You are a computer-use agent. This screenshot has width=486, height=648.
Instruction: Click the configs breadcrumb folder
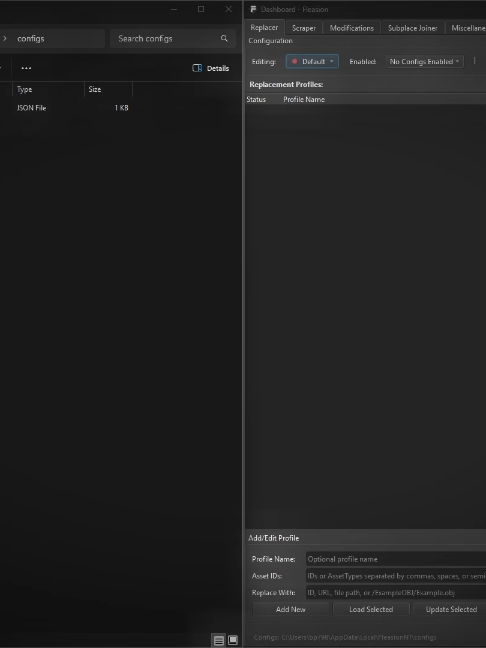(x=31, y=38)
